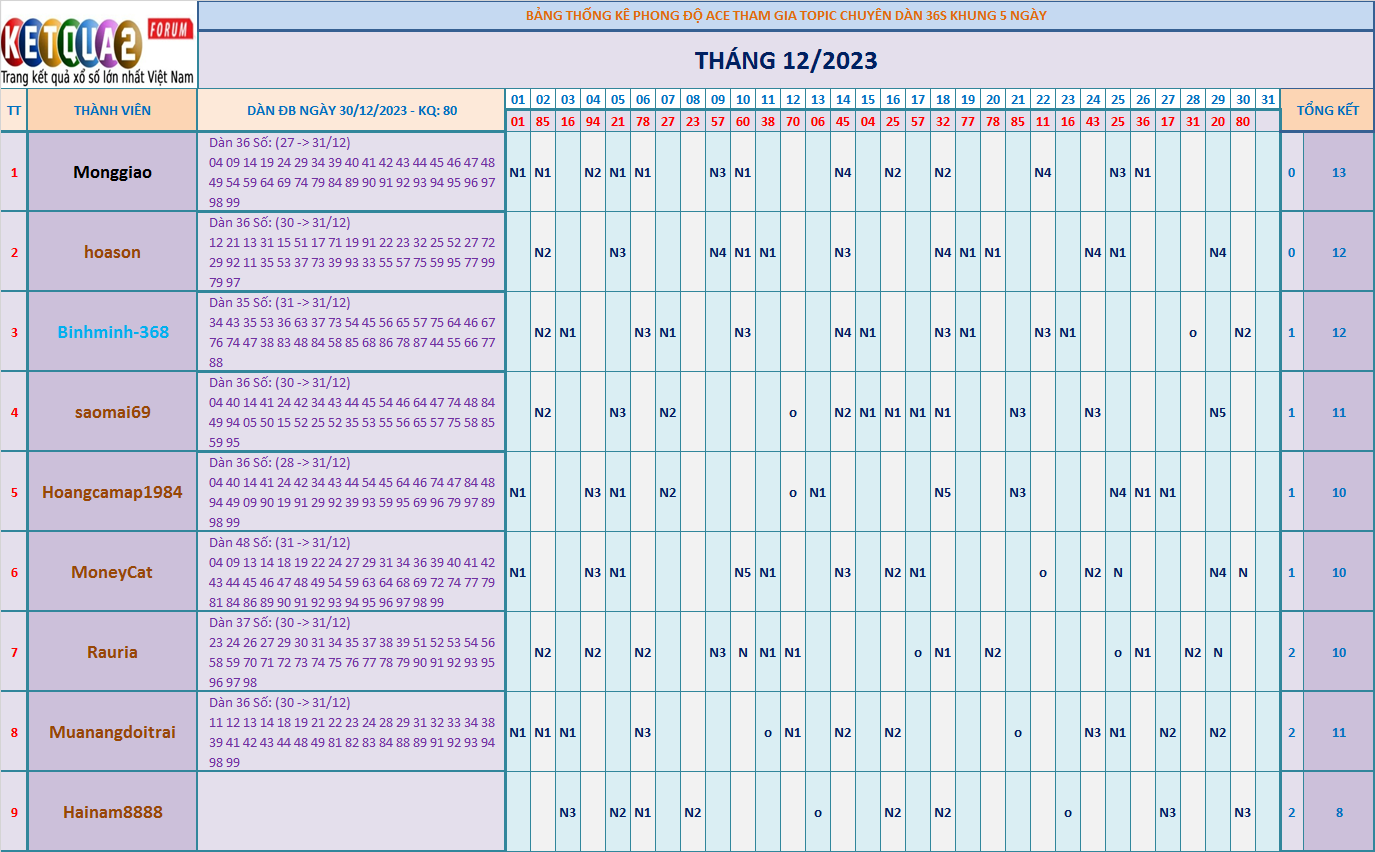The height and width of the screenshot is (852, 1375).
Task: Click the day 31 column header
Action: click(1268, 100)
